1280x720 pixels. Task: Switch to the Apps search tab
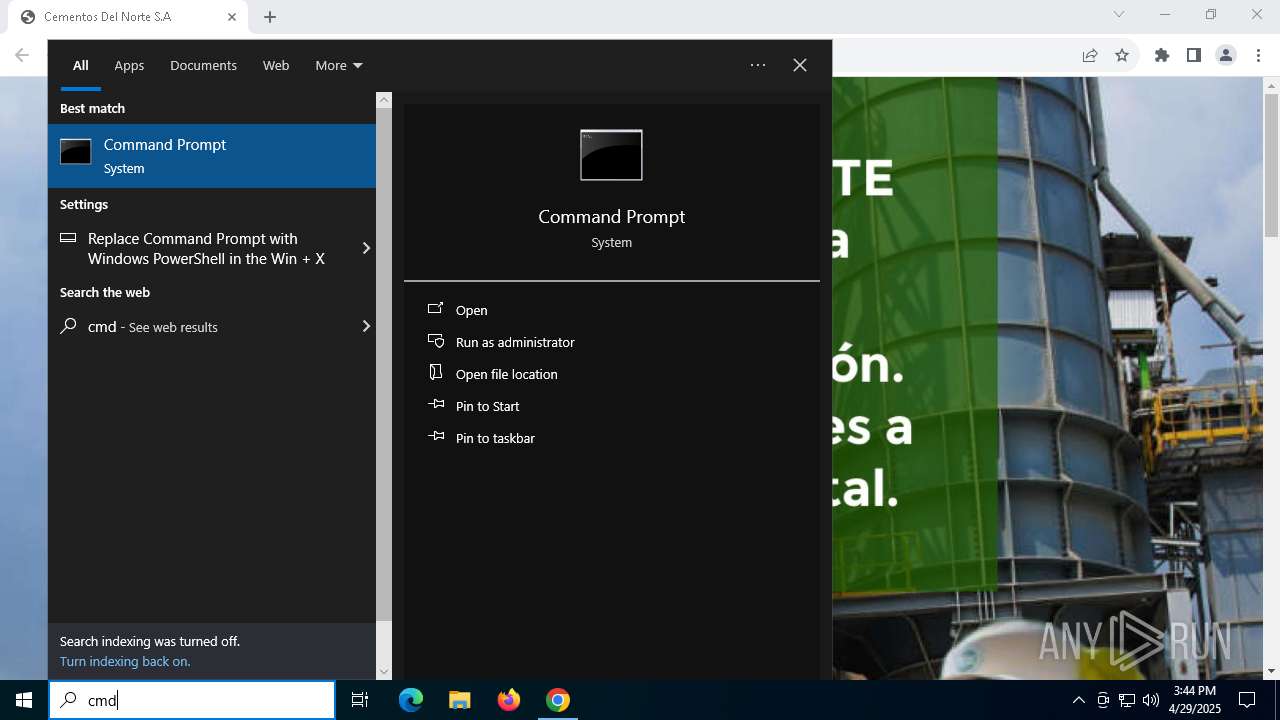(129, 65)
